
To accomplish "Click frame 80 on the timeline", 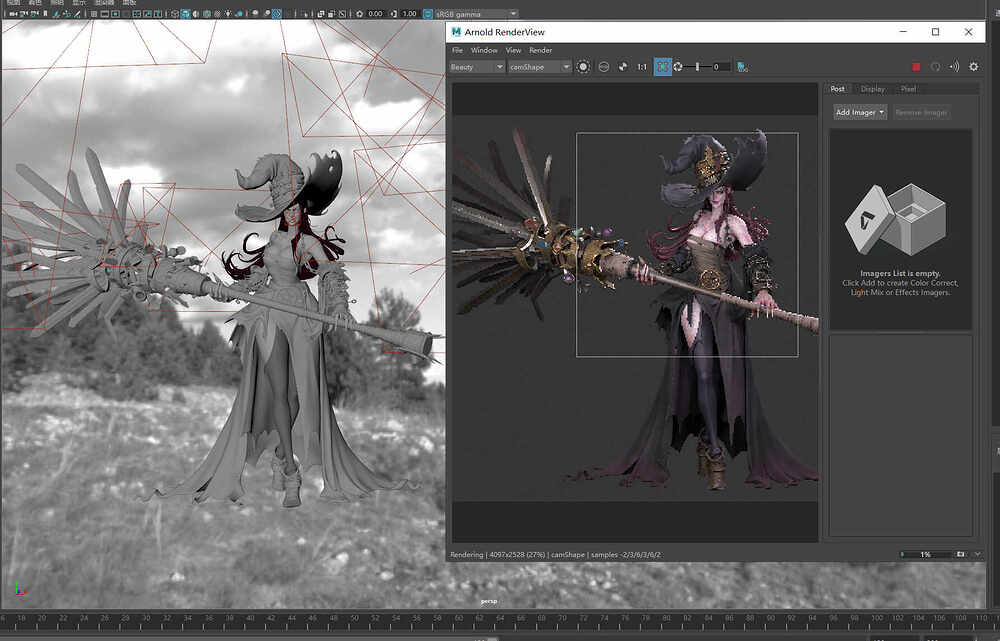I will [666, 618].
